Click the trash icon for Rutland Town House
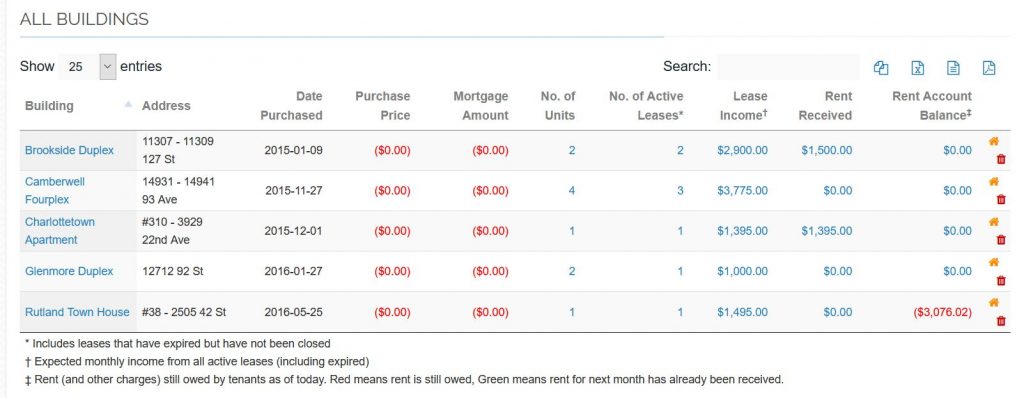 (1001, 321)
